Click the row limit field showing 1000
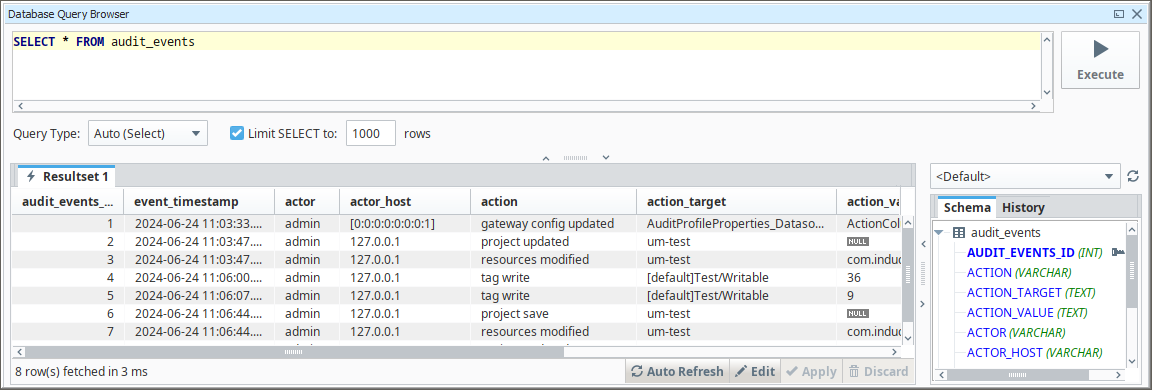This screenshot has width=1152, height=390. point(371,134)
